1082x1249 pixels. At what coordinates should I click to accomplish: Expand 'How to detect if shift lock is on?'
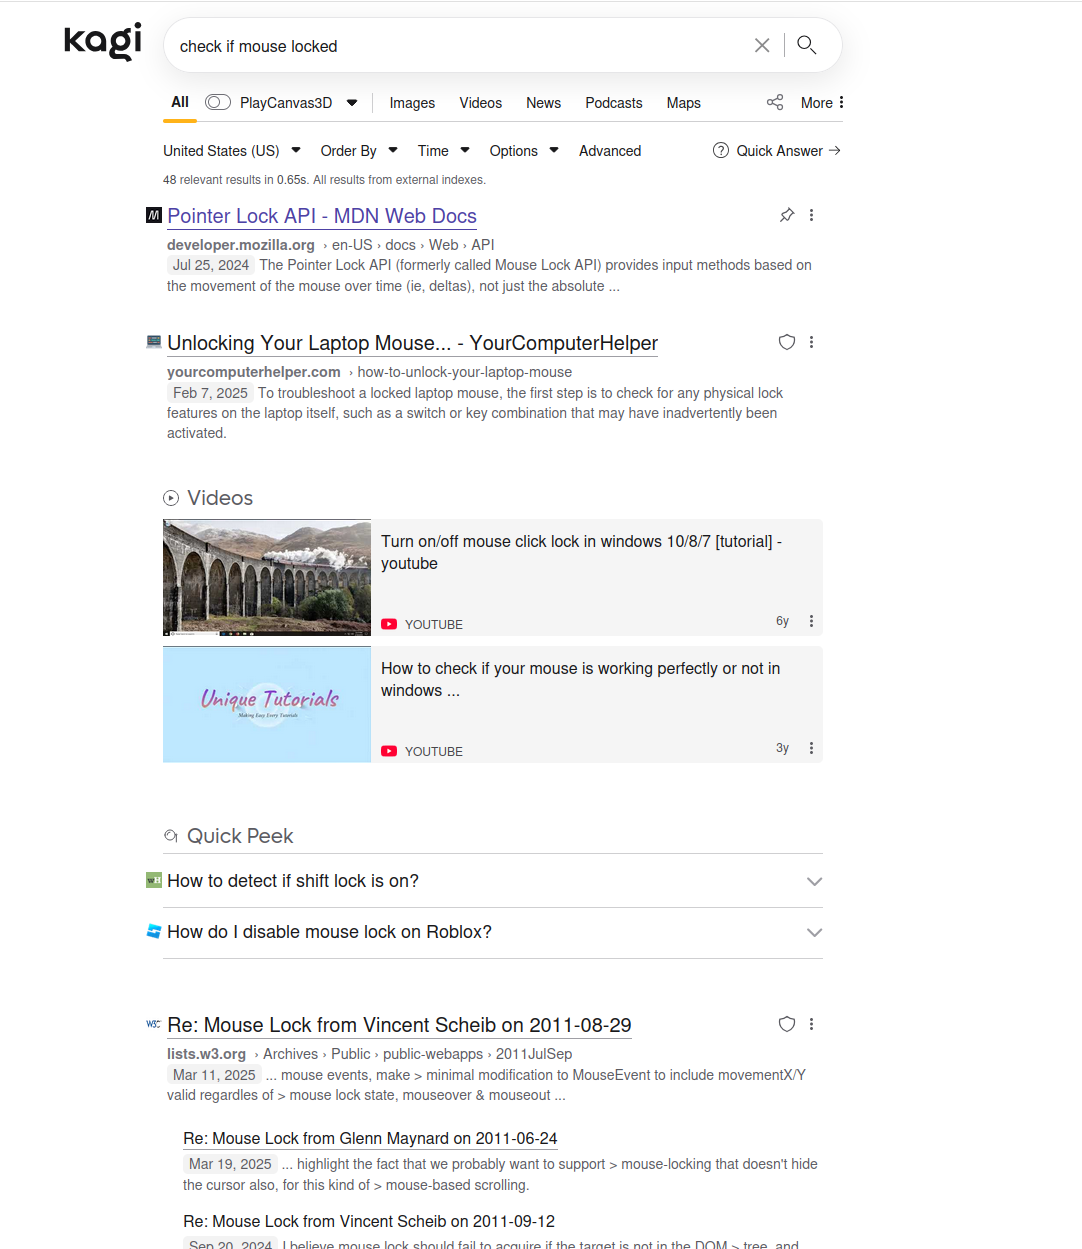click(x=814, y=881)
